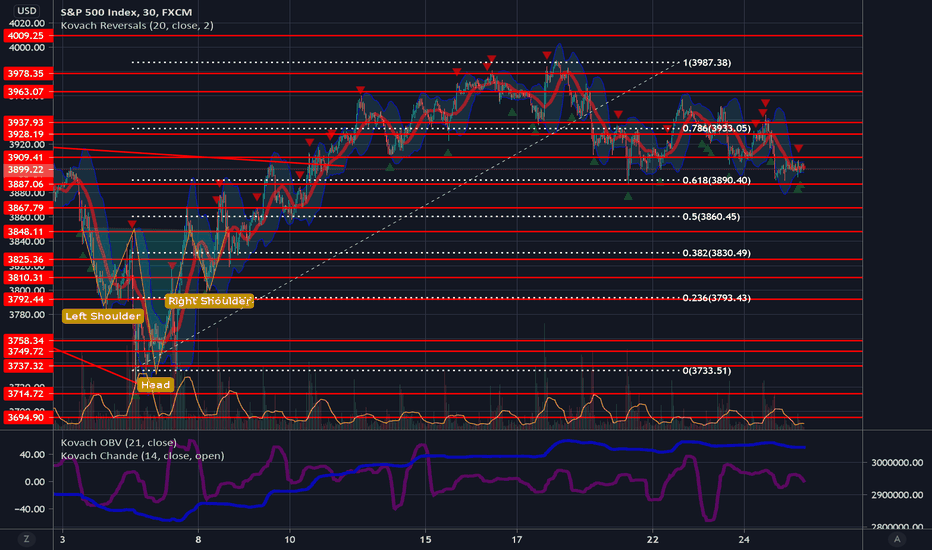Image resolution: width=932 pixels, height=550 pixels.
Task: Click date 10 on the time axis
Action: [289, 540]
